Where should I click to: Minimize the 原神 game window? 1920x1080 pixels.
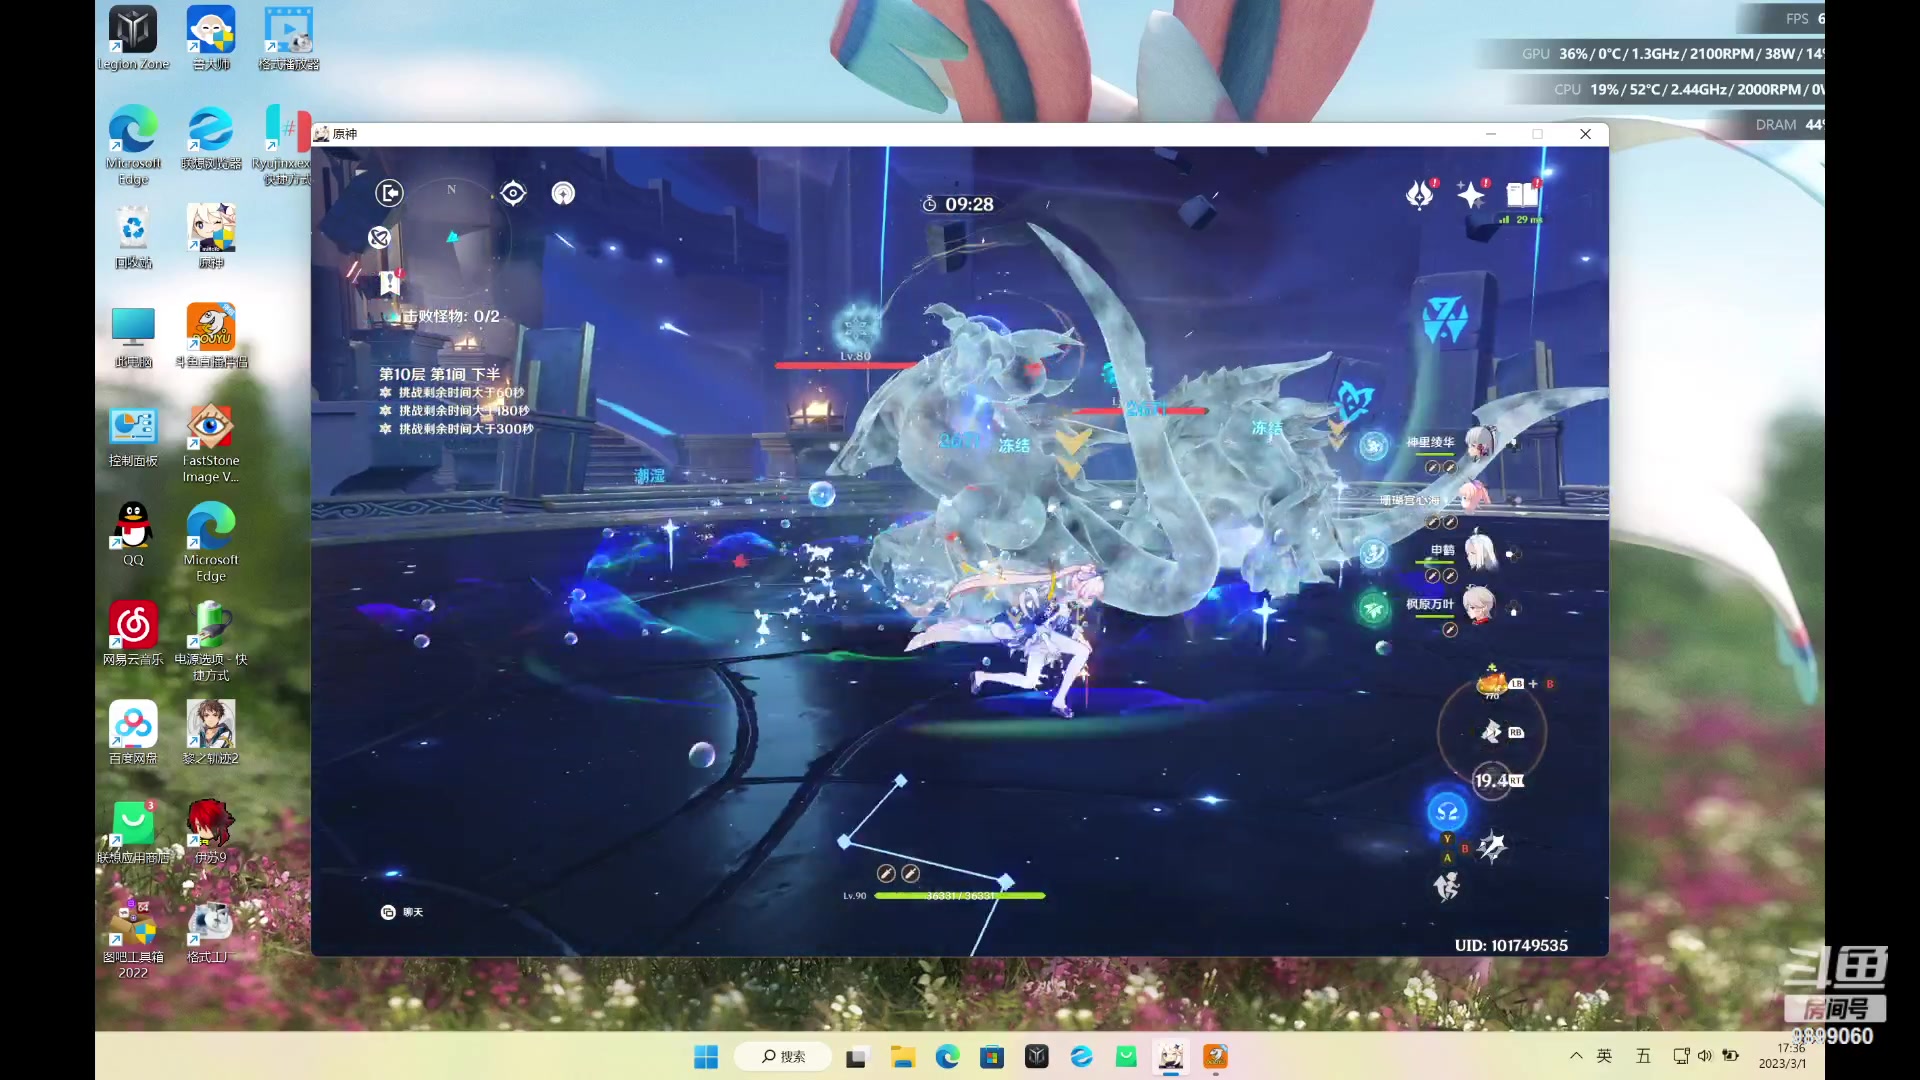[x=1491, y=134]
